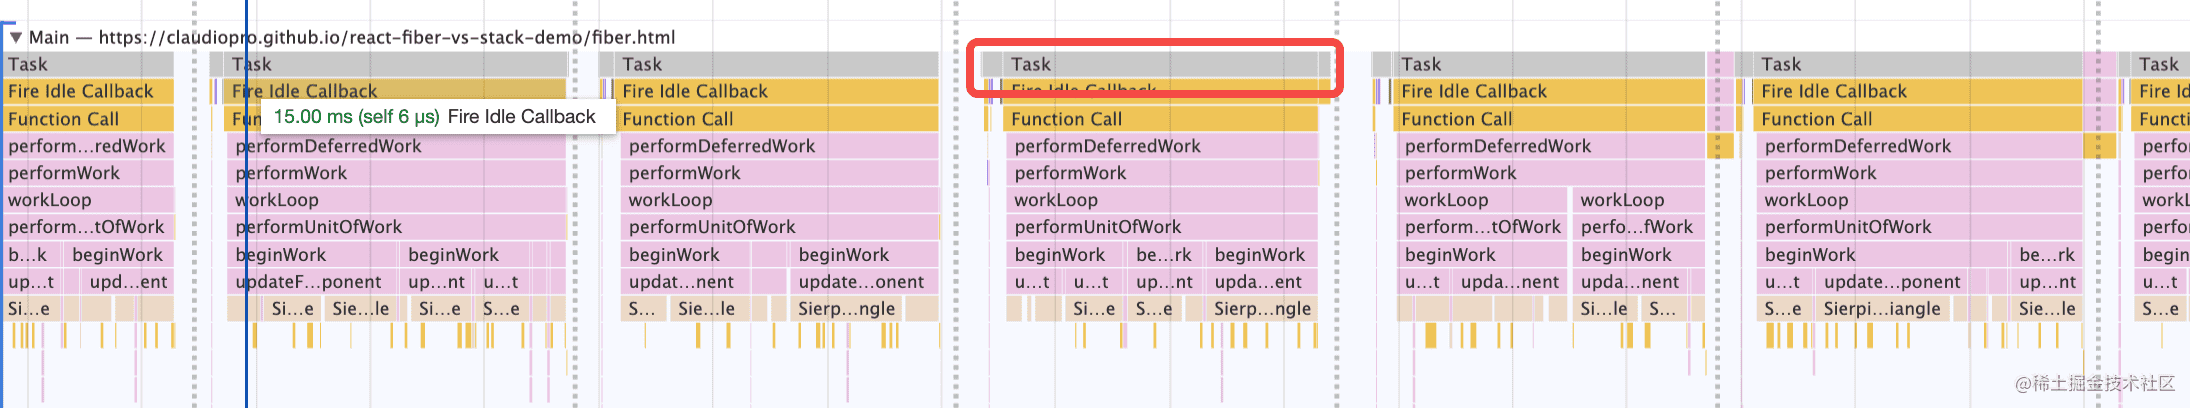Select the Task bar outlined in red
The height and width of the screenshot is (408, 2190).
click(x=1158, y=64)
